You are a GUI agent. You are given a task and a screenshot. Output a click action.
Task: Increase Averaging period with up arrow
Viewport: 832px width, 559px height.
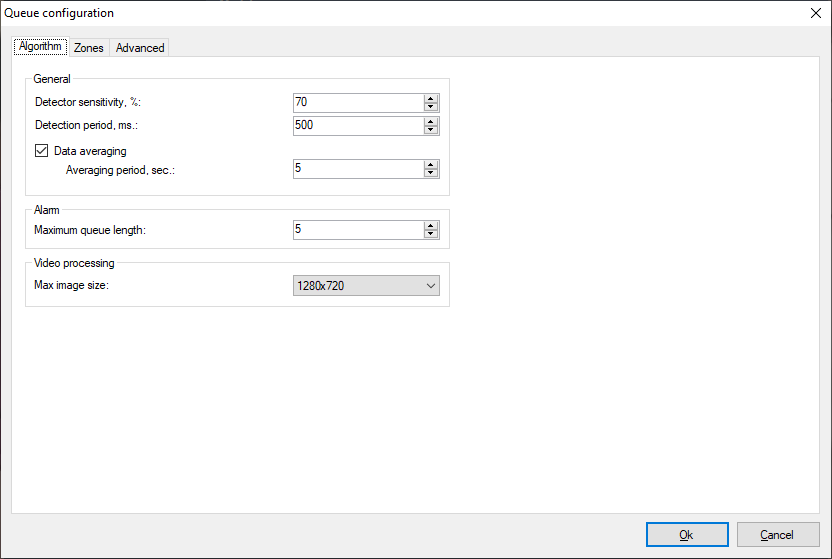(x=431, y=164)
